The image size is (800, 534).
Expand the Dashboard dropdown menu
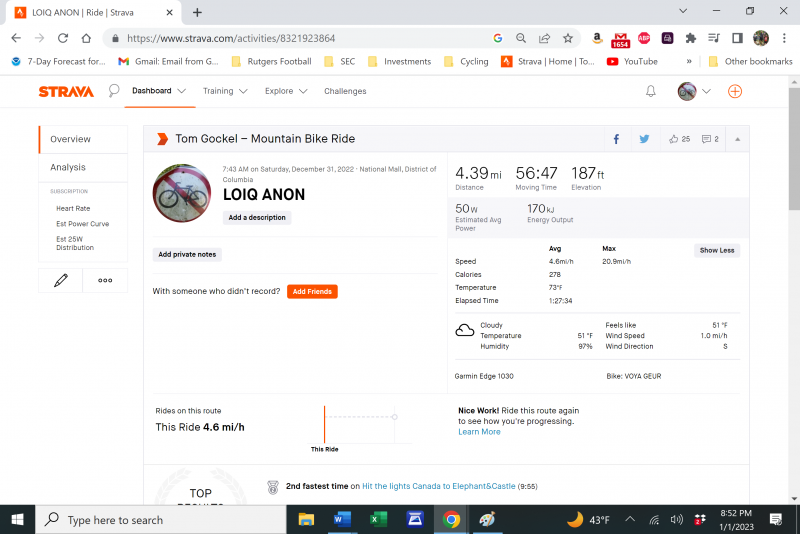coord(158,91)
